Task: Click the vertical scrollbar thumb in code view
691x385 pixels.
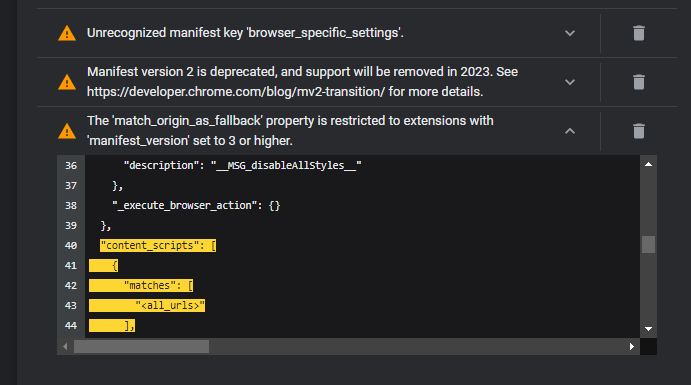Action: [x=648, y=244]
